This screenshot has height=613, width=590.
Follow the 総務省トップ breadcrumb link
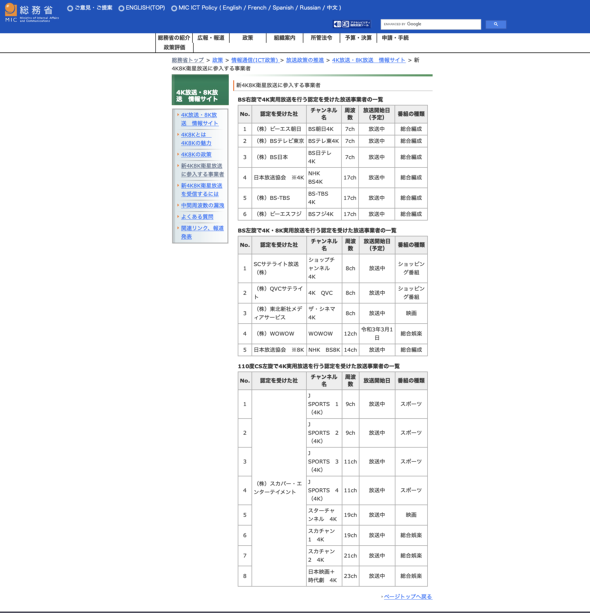(188, 60)
